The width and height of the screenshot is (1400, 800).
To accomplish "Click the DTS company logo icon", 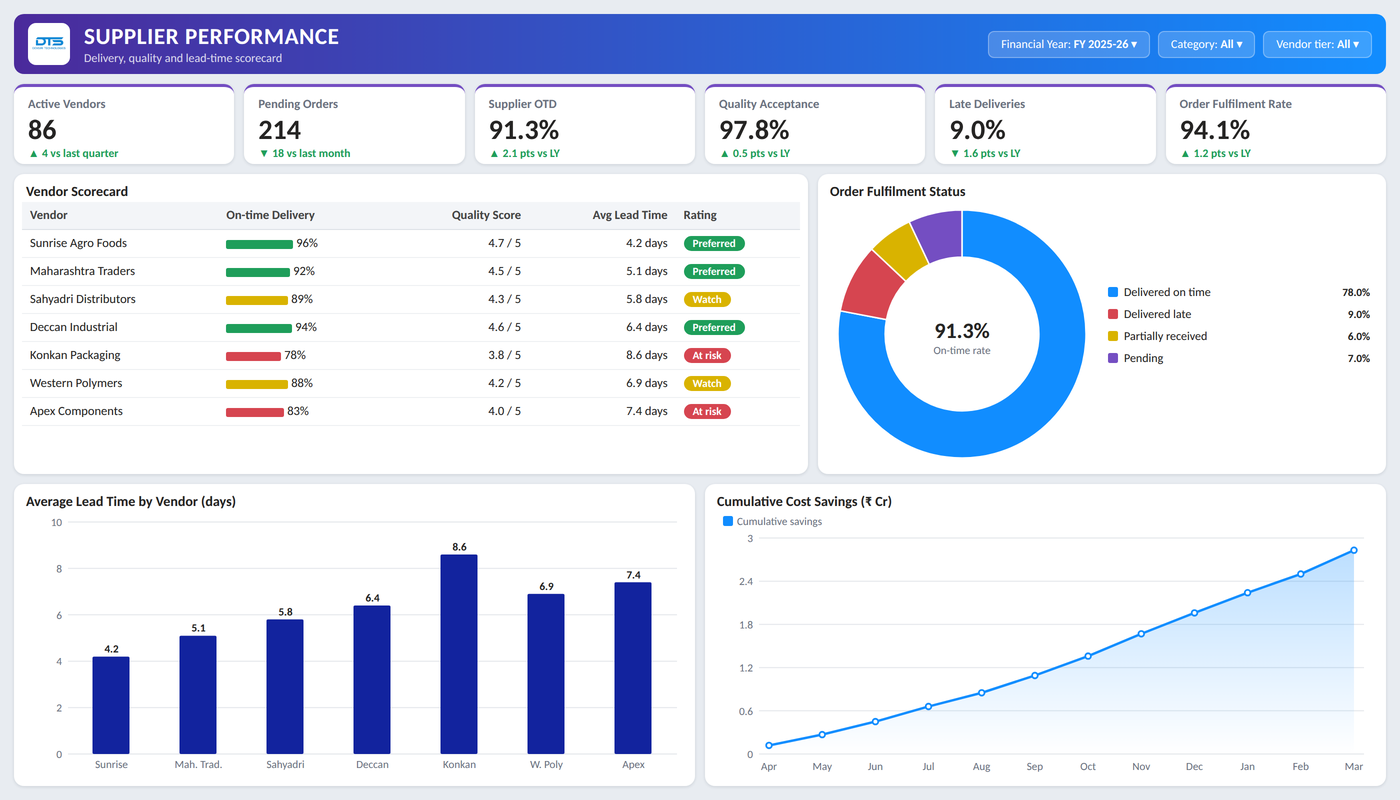I will (x=49, y=44).
